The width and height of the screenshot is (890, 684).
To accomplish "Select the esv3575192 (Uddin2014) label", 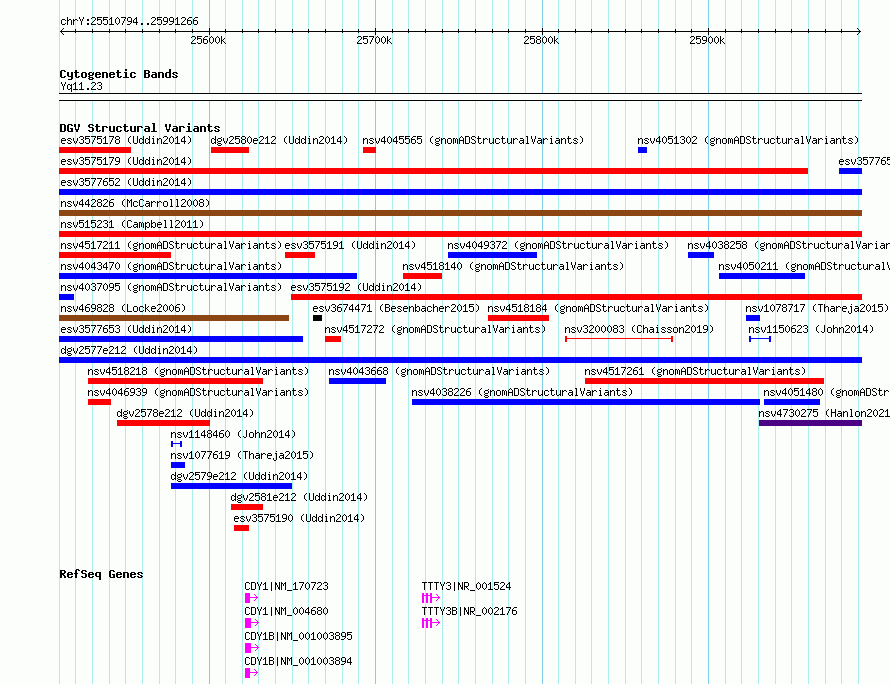I will click(x=356, y=287).
